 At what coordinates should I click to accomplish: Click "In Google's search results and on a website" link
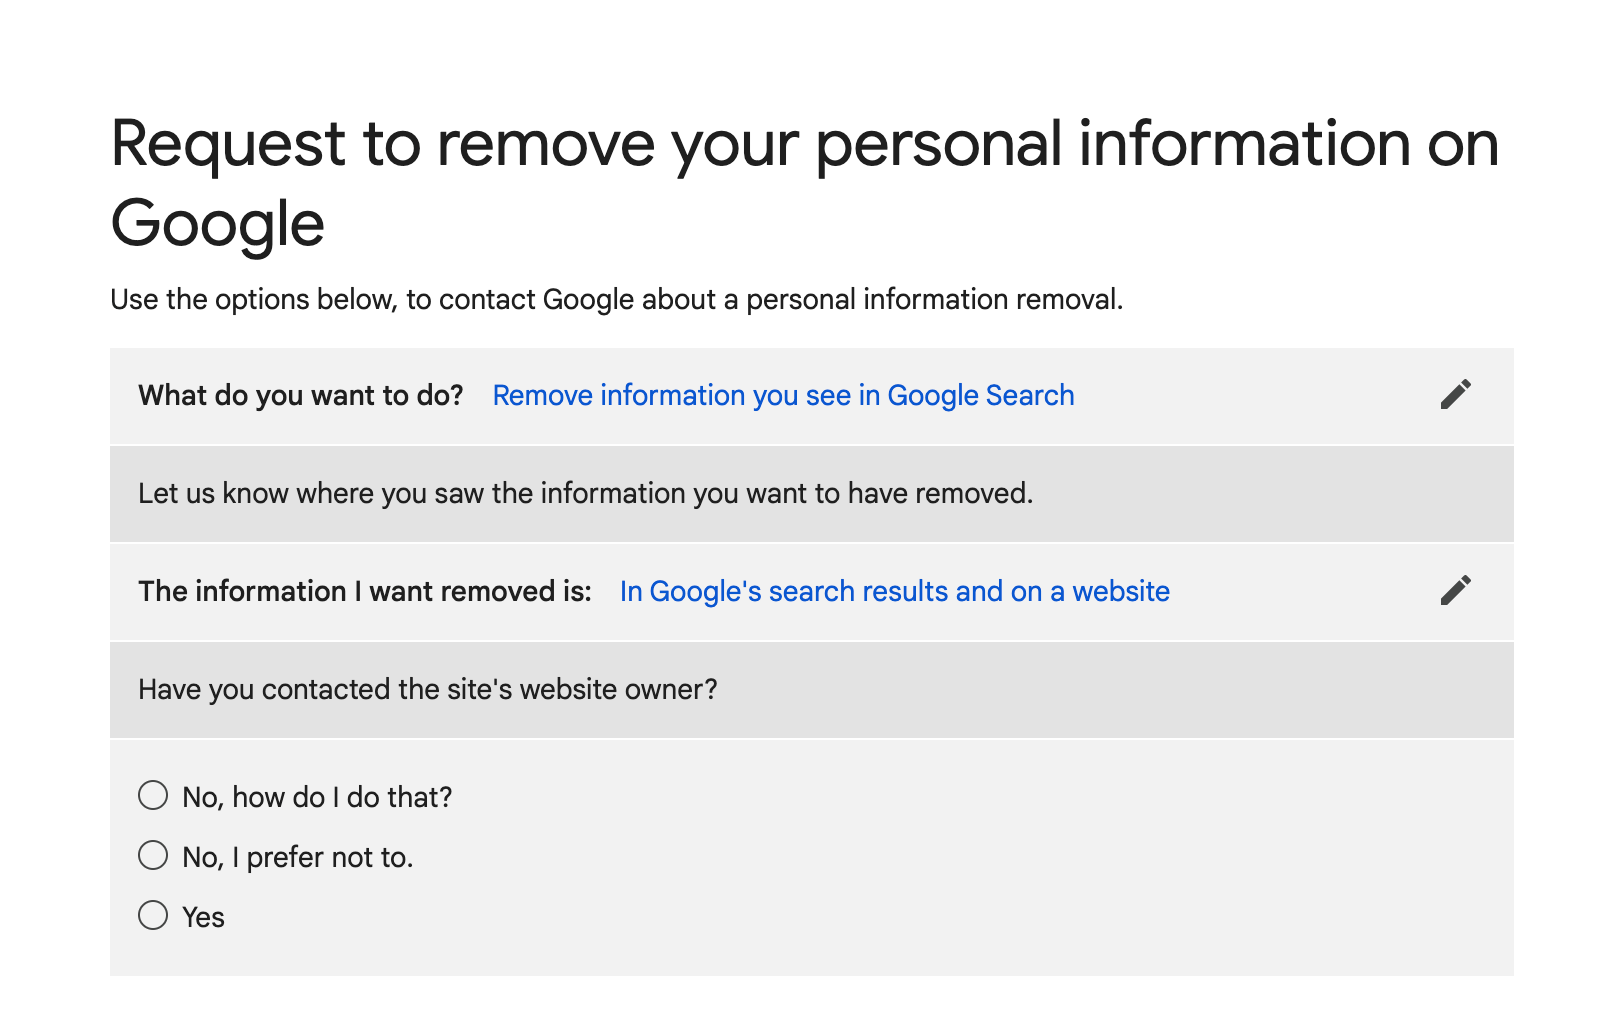(894, 592)
